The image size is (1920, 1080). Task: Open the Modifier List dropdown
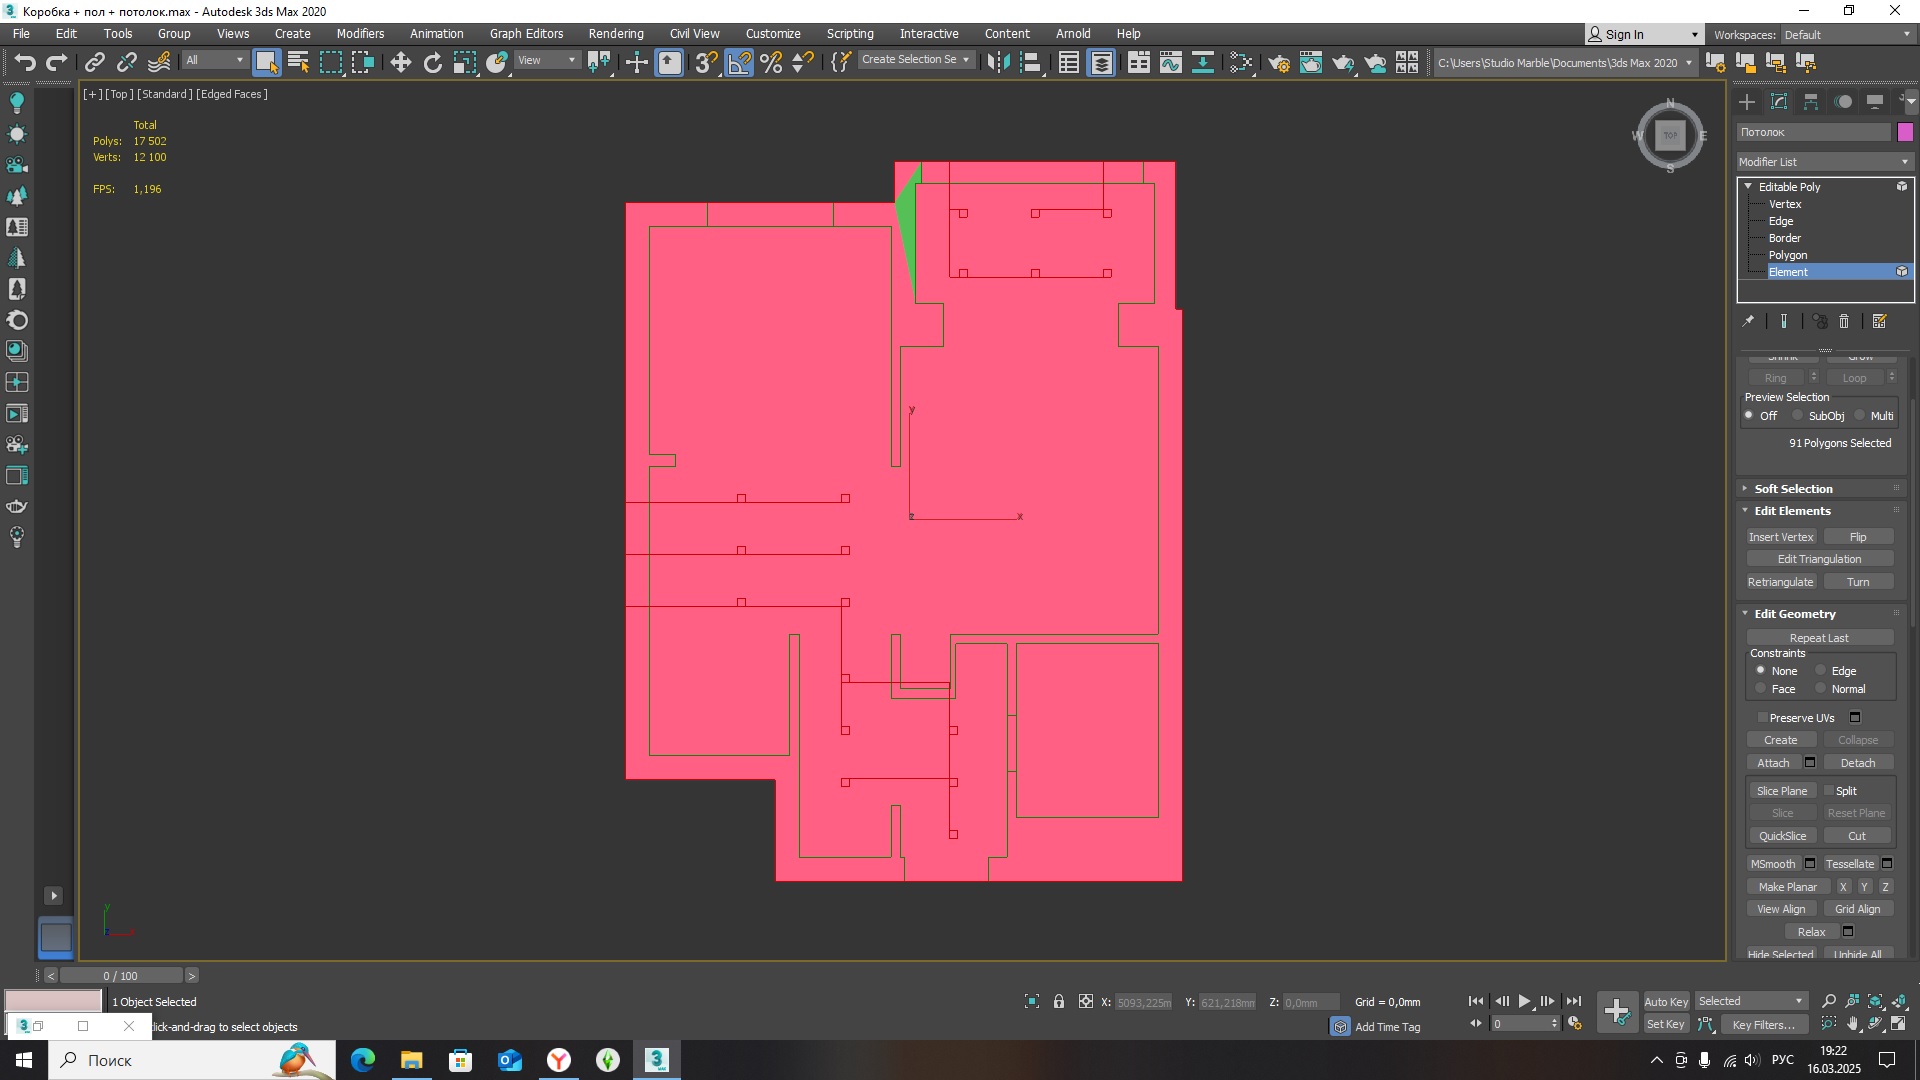[x=1824, y=162]
